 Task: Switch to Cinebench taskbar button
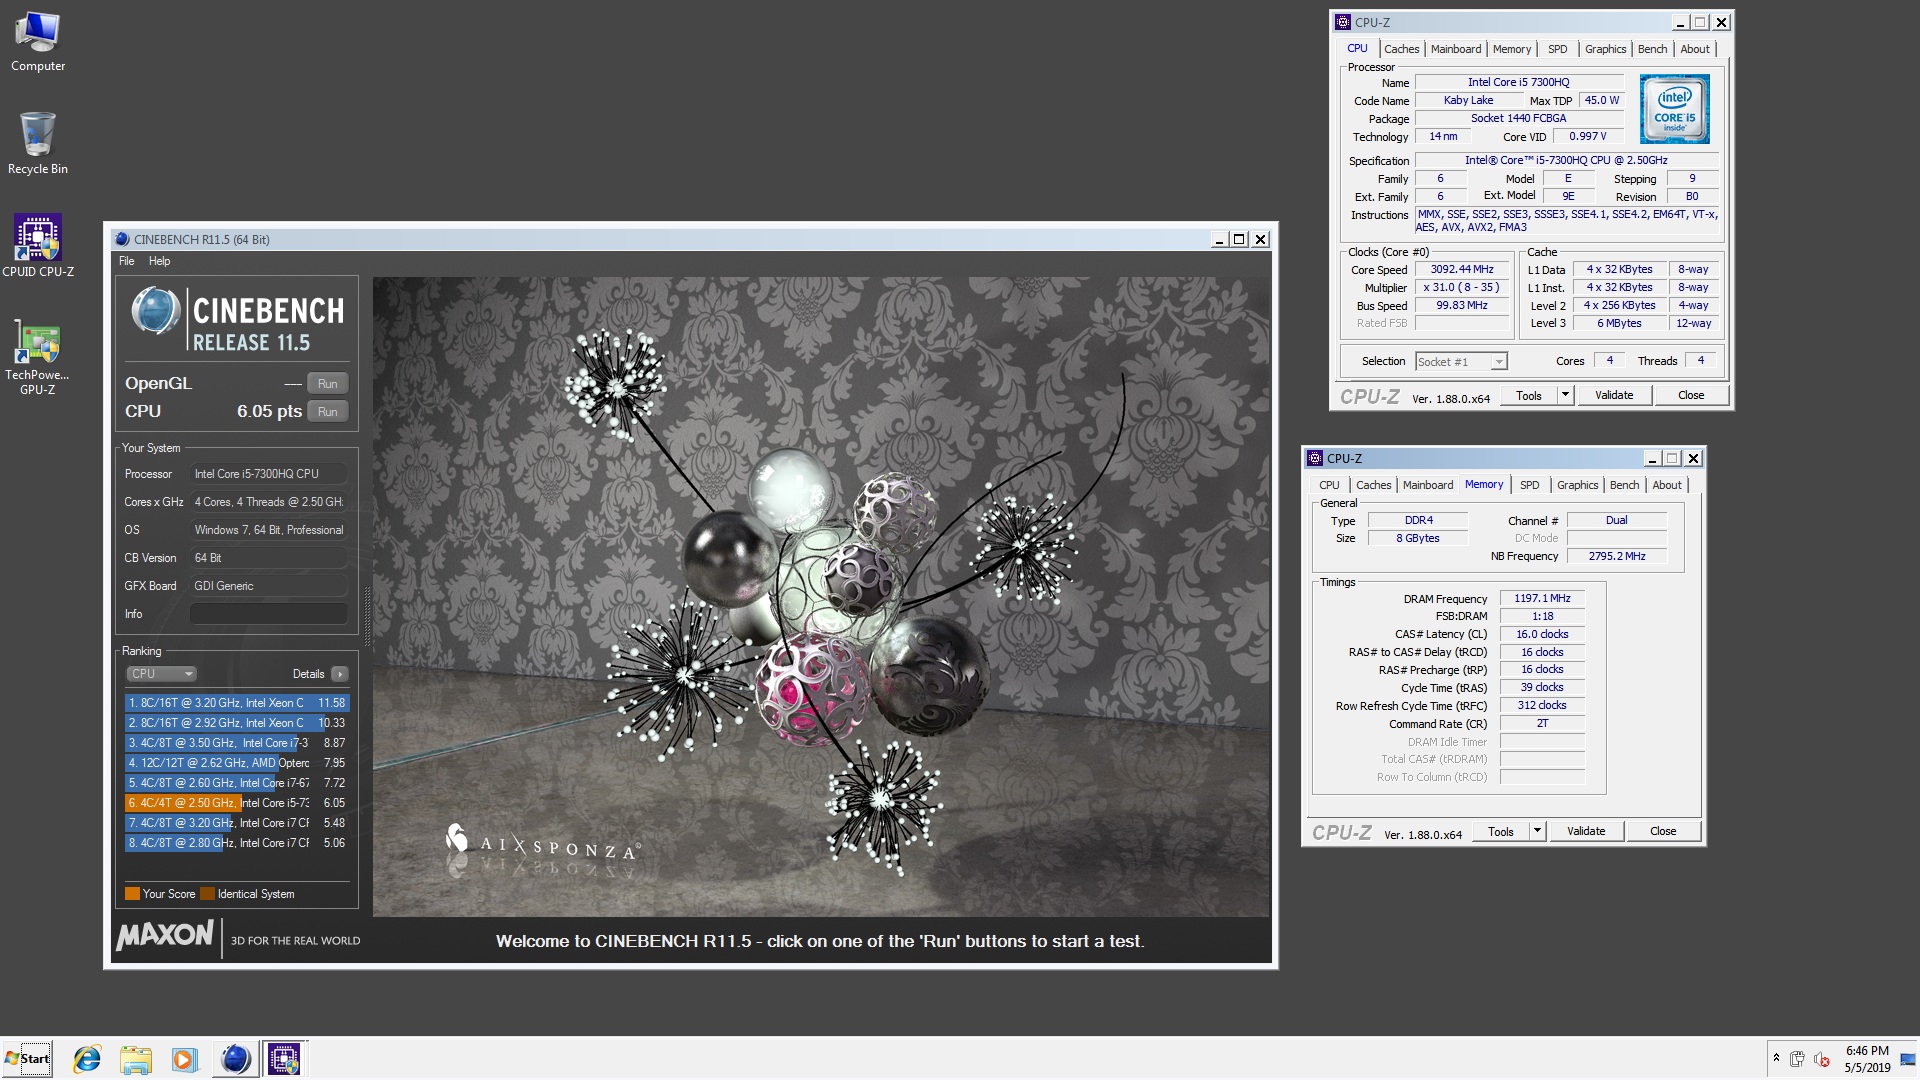click(235, 1059)
